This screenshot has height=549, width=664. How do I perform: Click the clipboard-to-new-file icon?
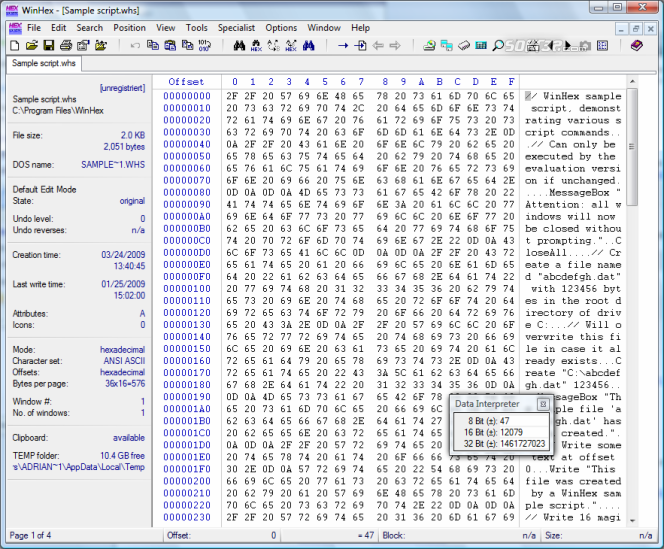click(187, 45)
